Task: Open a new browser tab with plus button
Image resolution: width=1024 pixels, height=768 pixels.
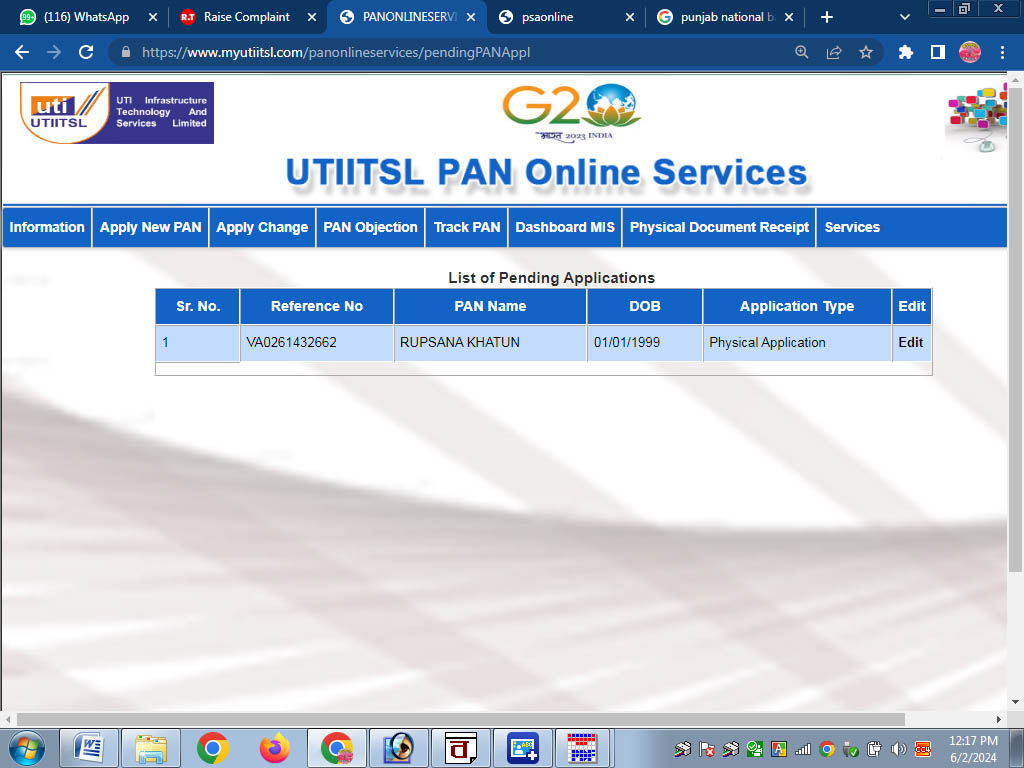Action: pyautogui.click(x=826, y=17)
